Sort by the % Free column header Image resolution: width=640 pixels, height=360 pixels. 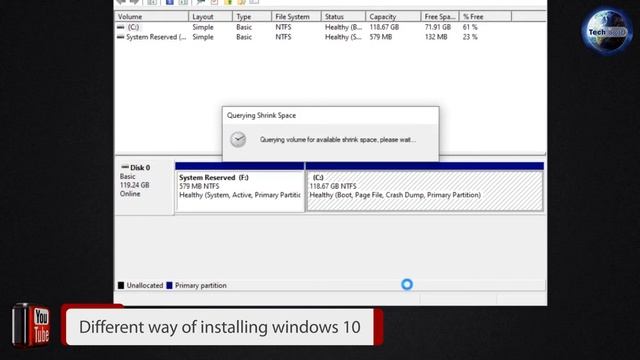[485, 17]
